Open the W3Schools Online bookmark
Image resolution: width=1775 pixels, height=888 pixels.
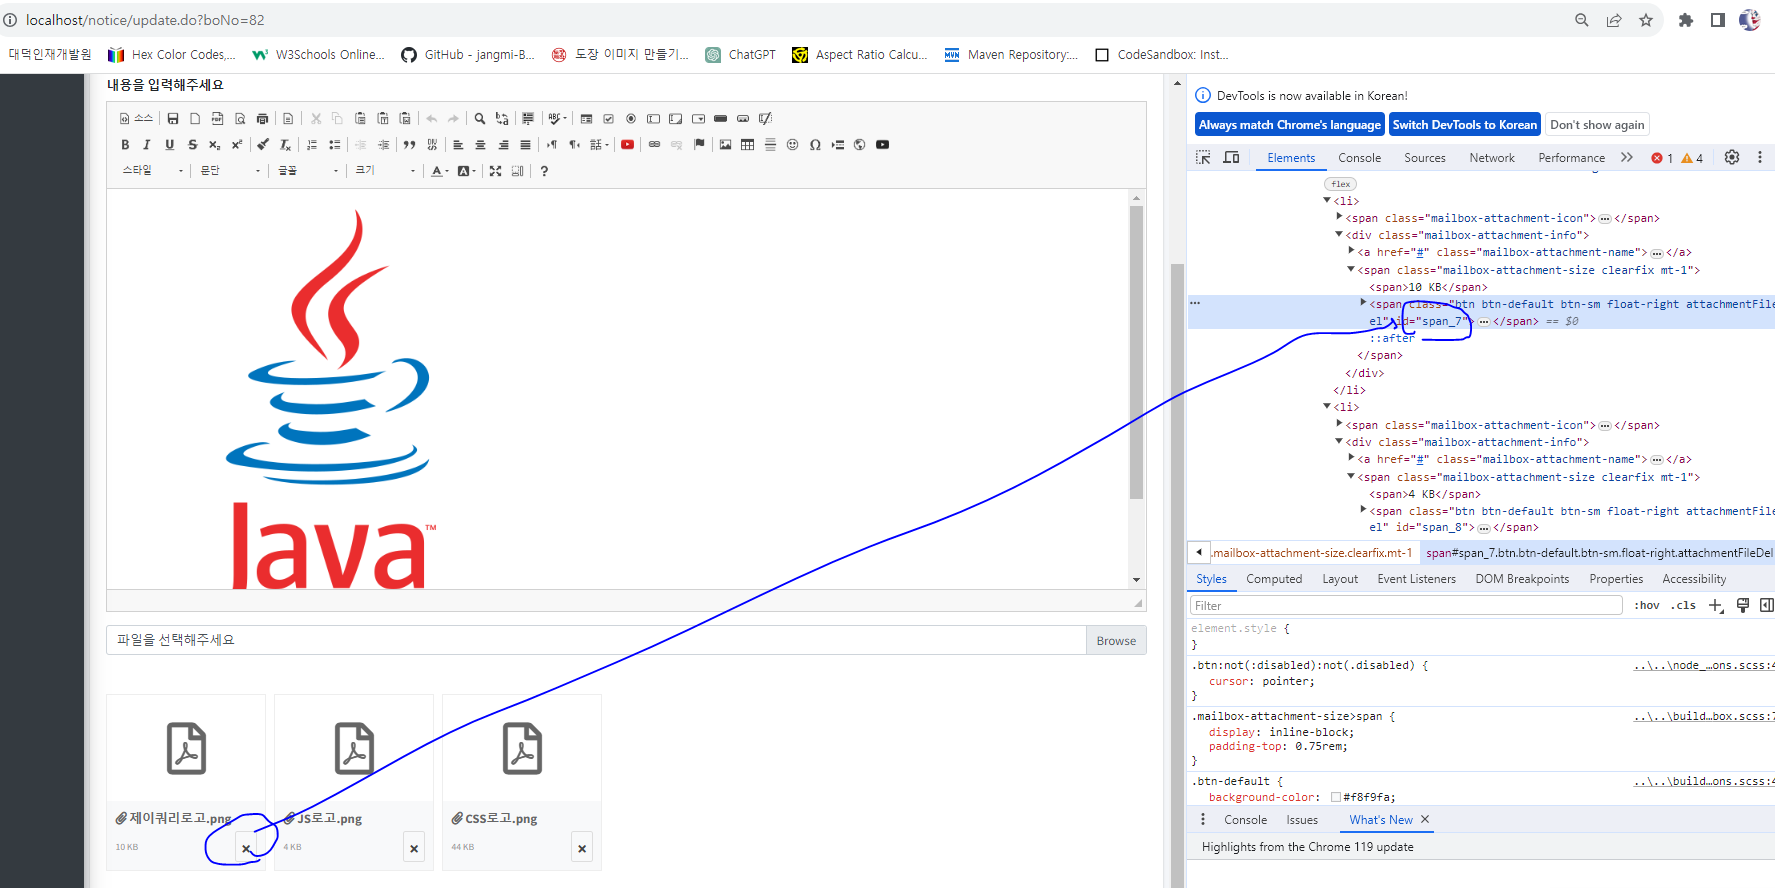[x=319, y=55]
